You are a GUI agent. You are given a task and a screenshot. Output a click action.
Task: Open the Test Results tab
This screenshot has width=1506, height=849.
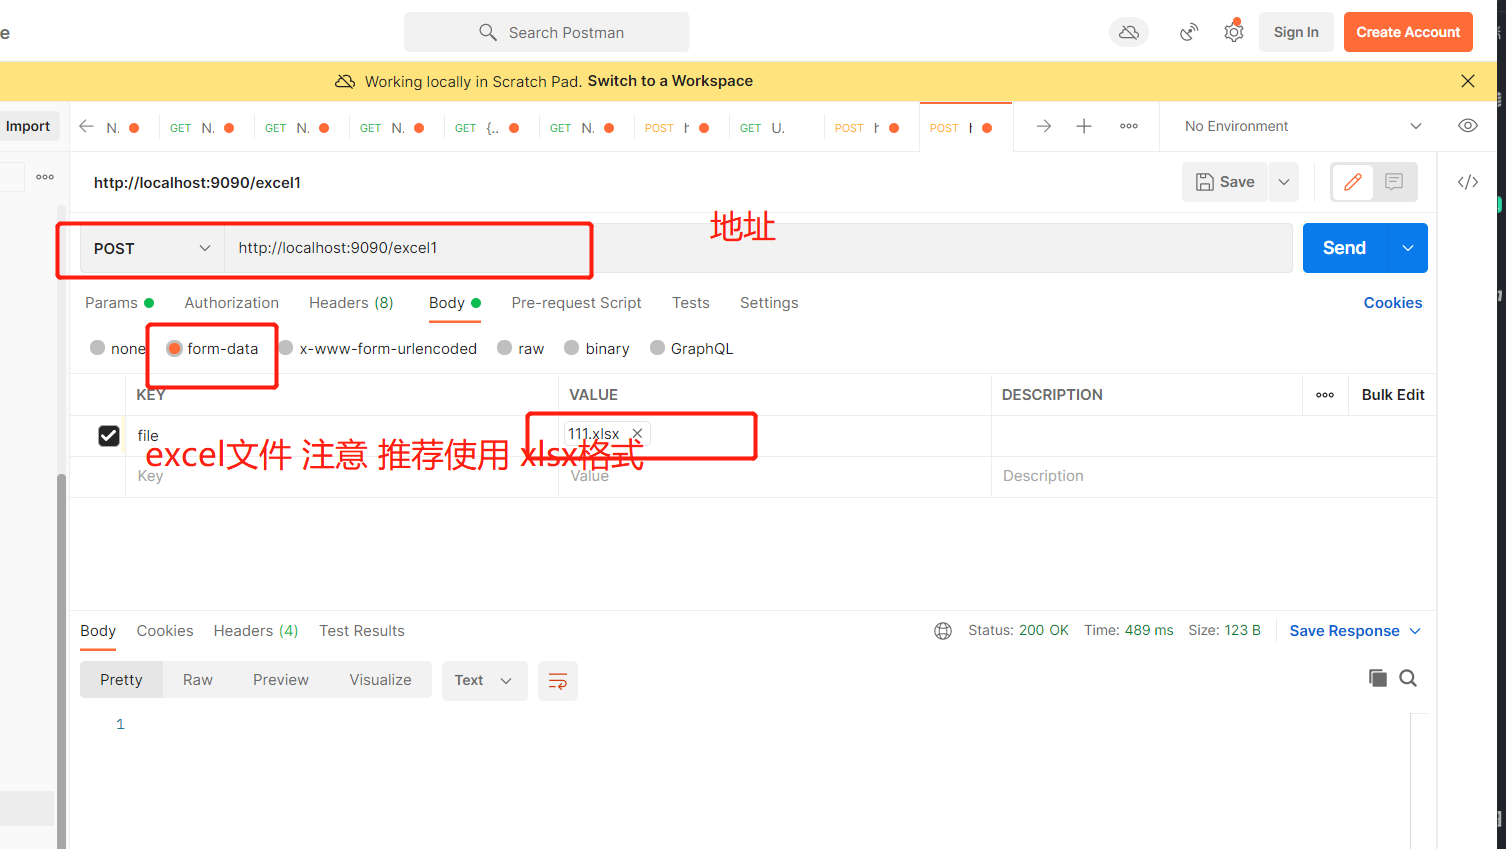361,630
